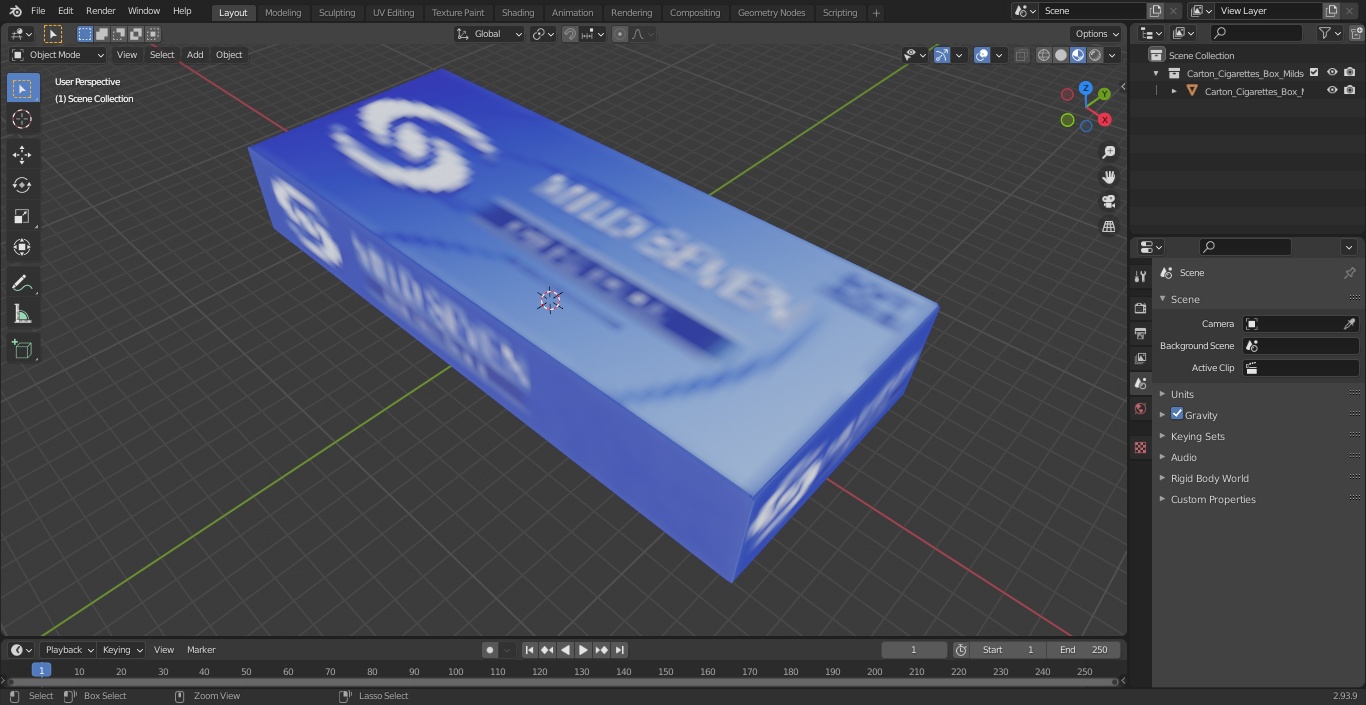Open the Playback dropdown
The image size is (1366, 705).
pos(68,650)
